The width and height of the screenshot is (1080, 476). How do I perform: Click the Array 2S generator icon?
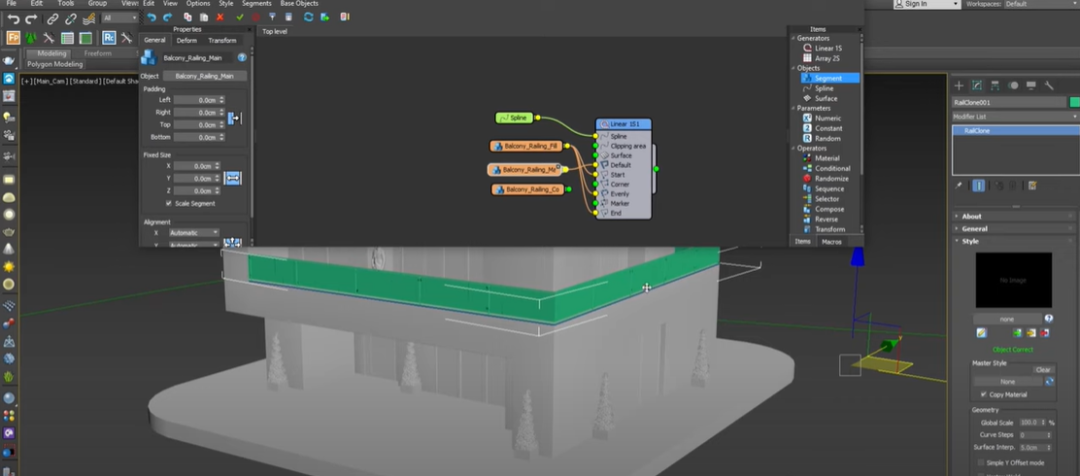(807, 58)
